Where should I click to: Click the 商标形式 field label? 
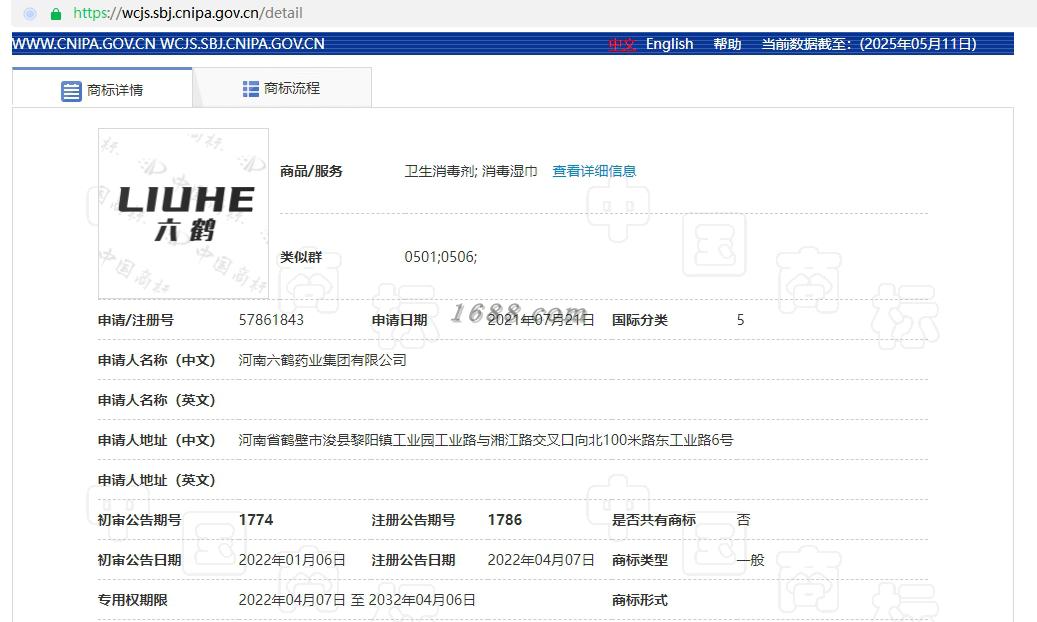click(640, 600)
